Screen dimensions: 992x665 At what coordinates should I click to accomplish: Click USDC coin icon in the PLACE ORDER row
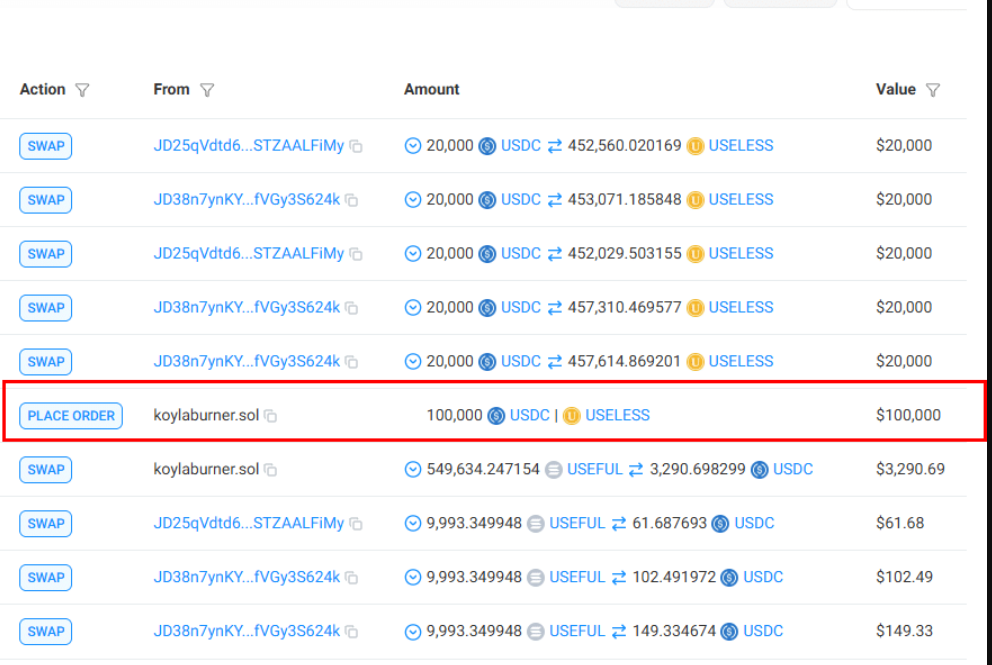[496, 416]
